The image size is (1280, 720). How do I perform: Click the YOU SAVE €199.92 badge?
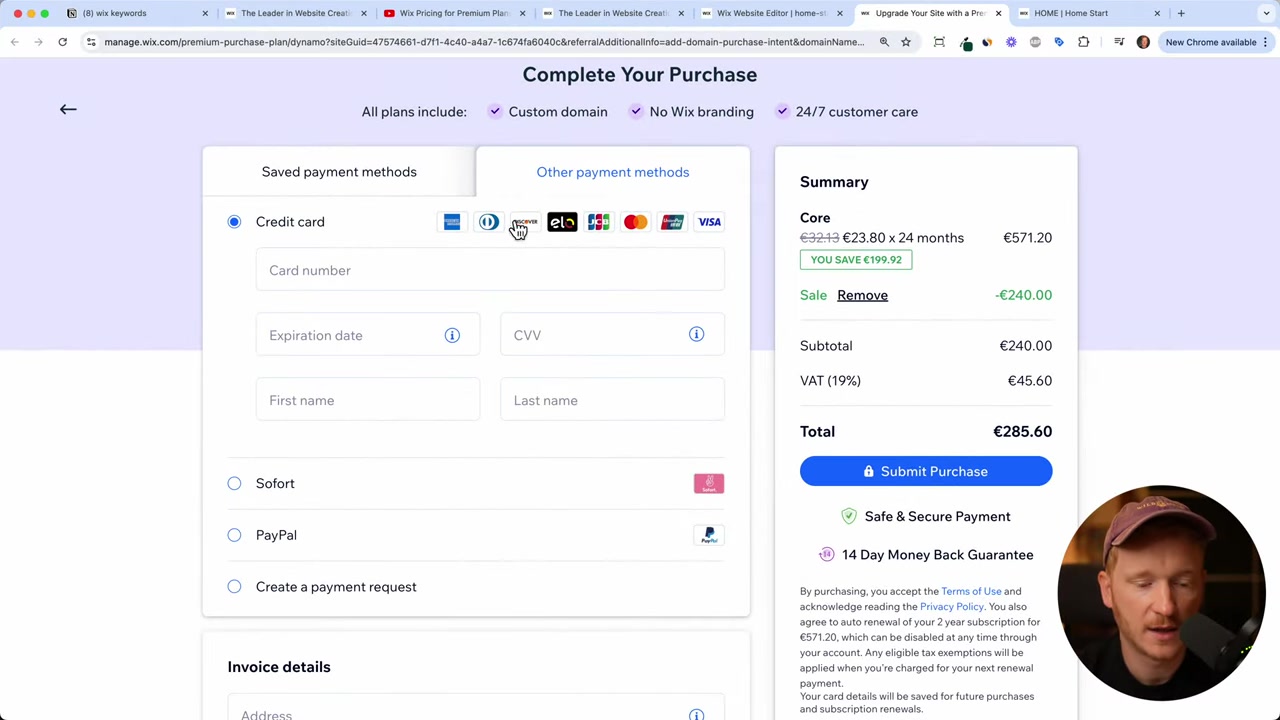click(x=856, y=260)
